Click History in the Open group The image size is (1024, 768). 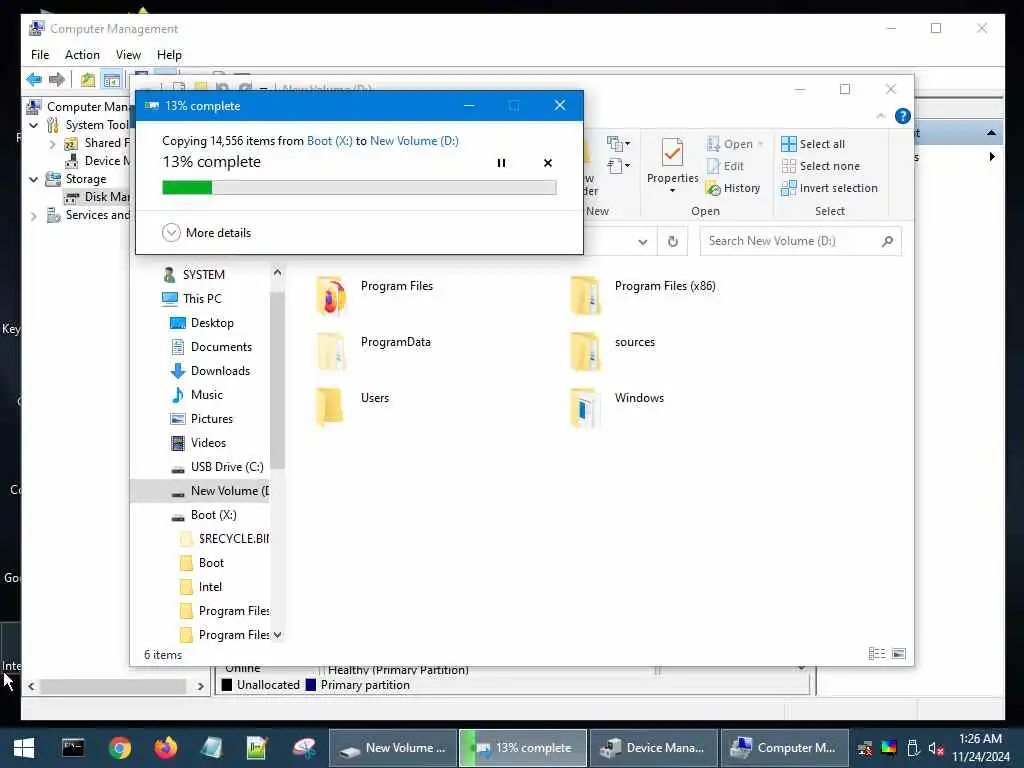733,188
